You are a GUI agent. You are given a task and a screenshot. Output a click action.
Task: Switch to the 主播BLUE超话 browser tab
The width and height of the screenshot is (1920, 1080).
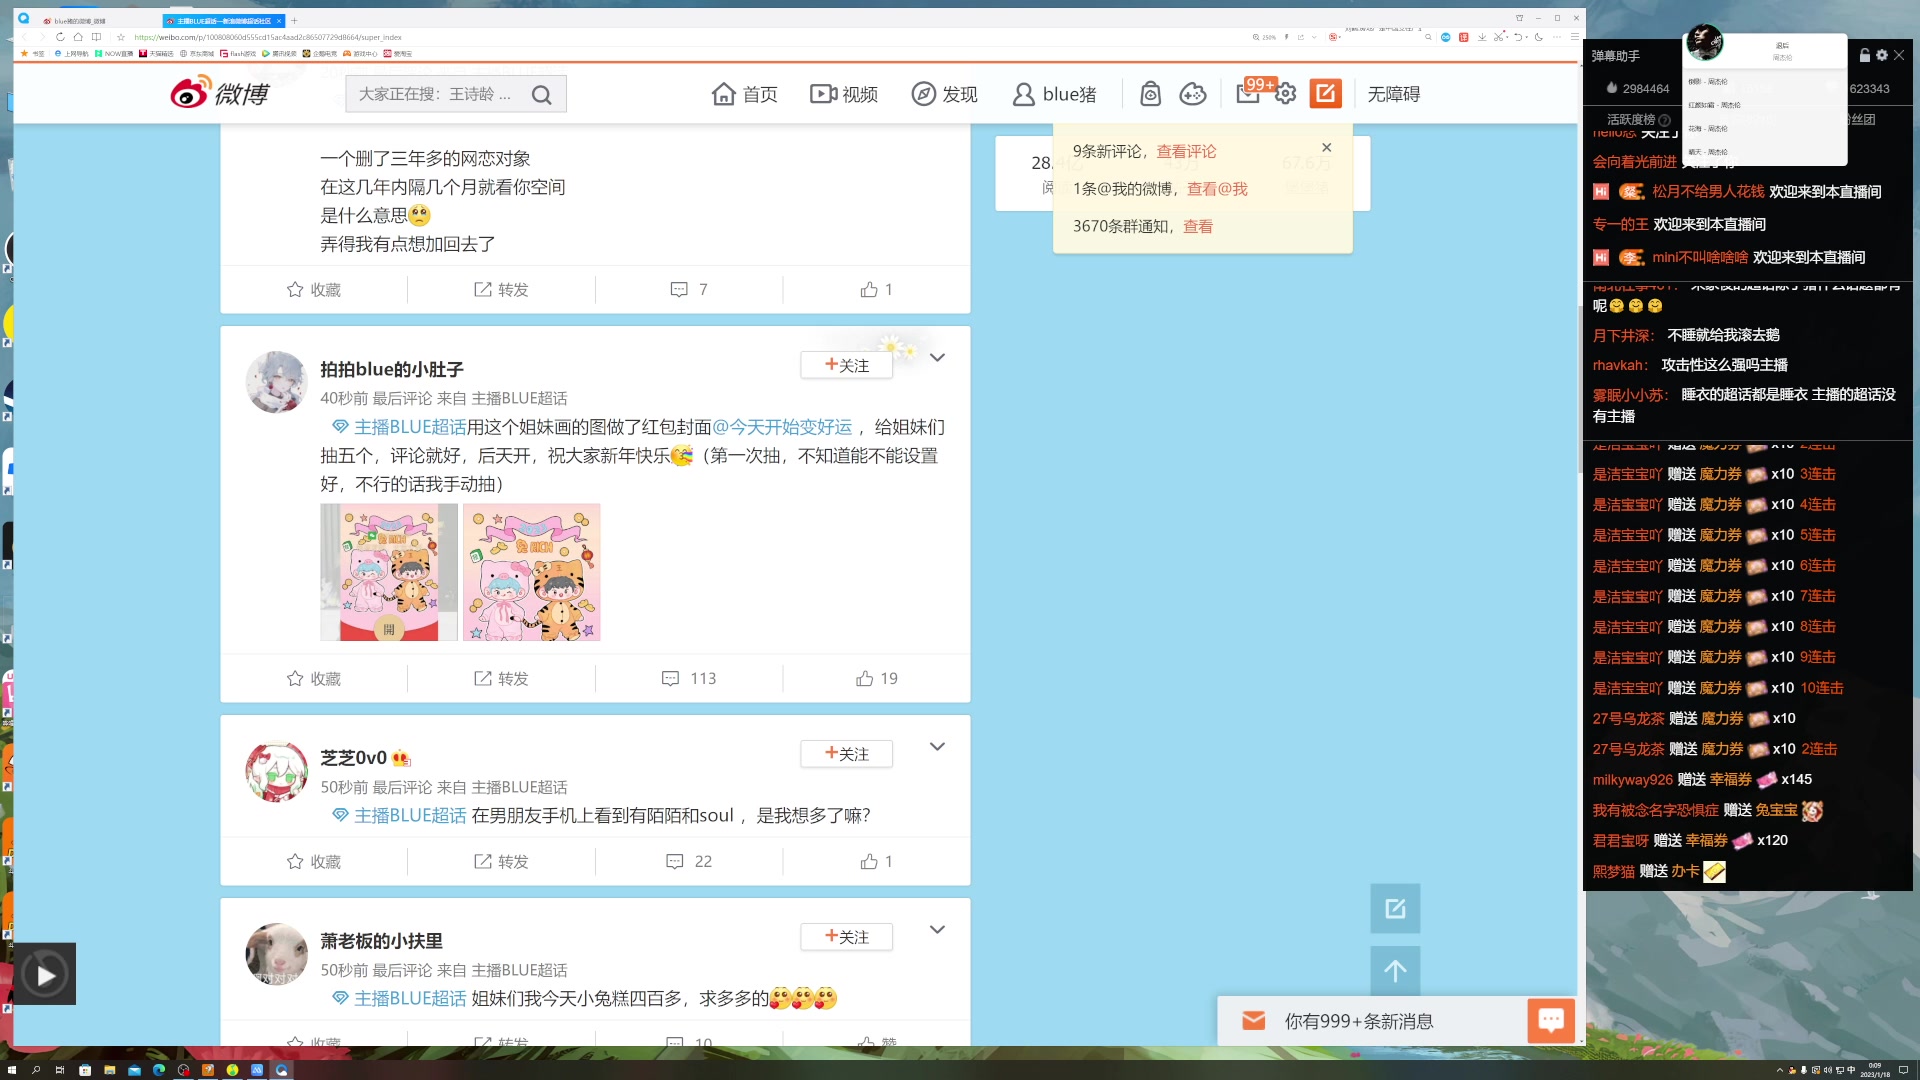[220, 20]
